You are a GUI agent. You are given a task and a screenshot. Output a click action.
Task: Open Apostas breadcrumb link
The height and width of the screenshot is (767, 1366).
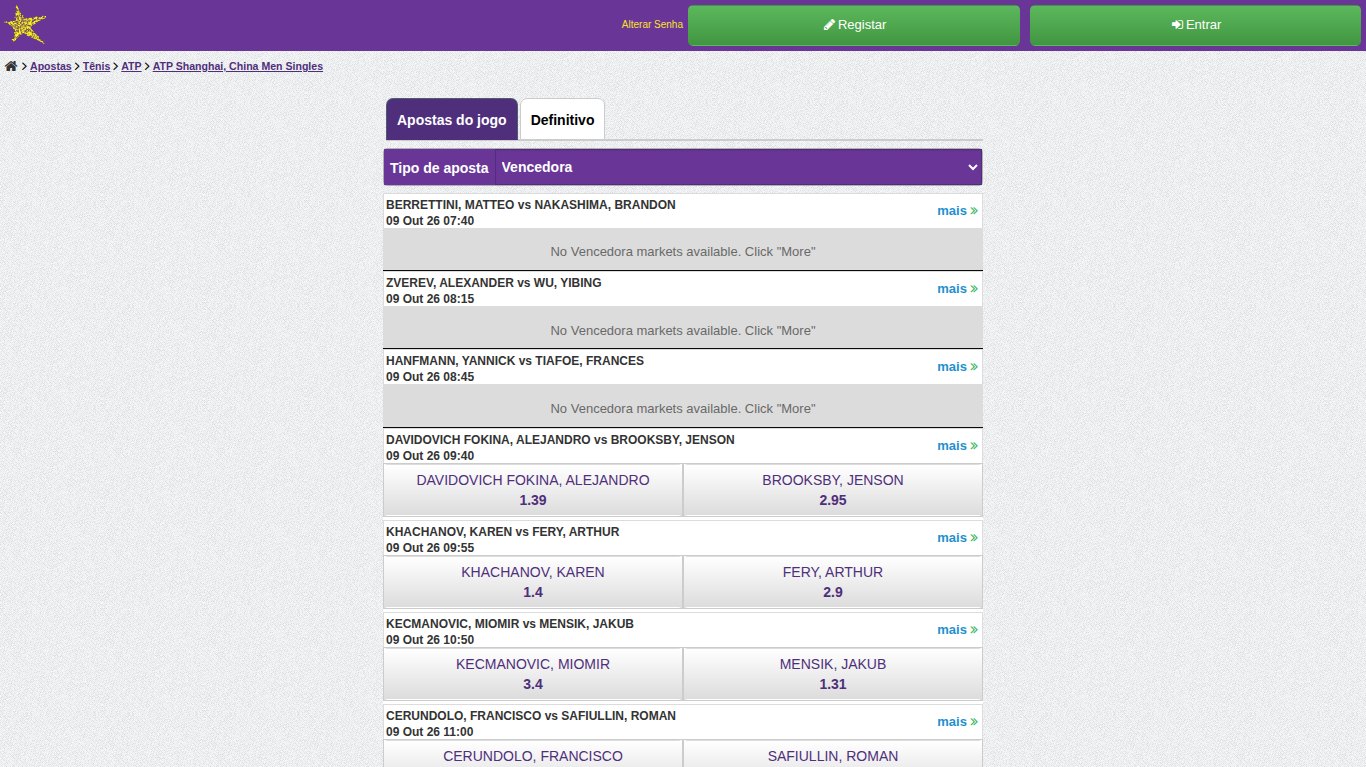51,66
